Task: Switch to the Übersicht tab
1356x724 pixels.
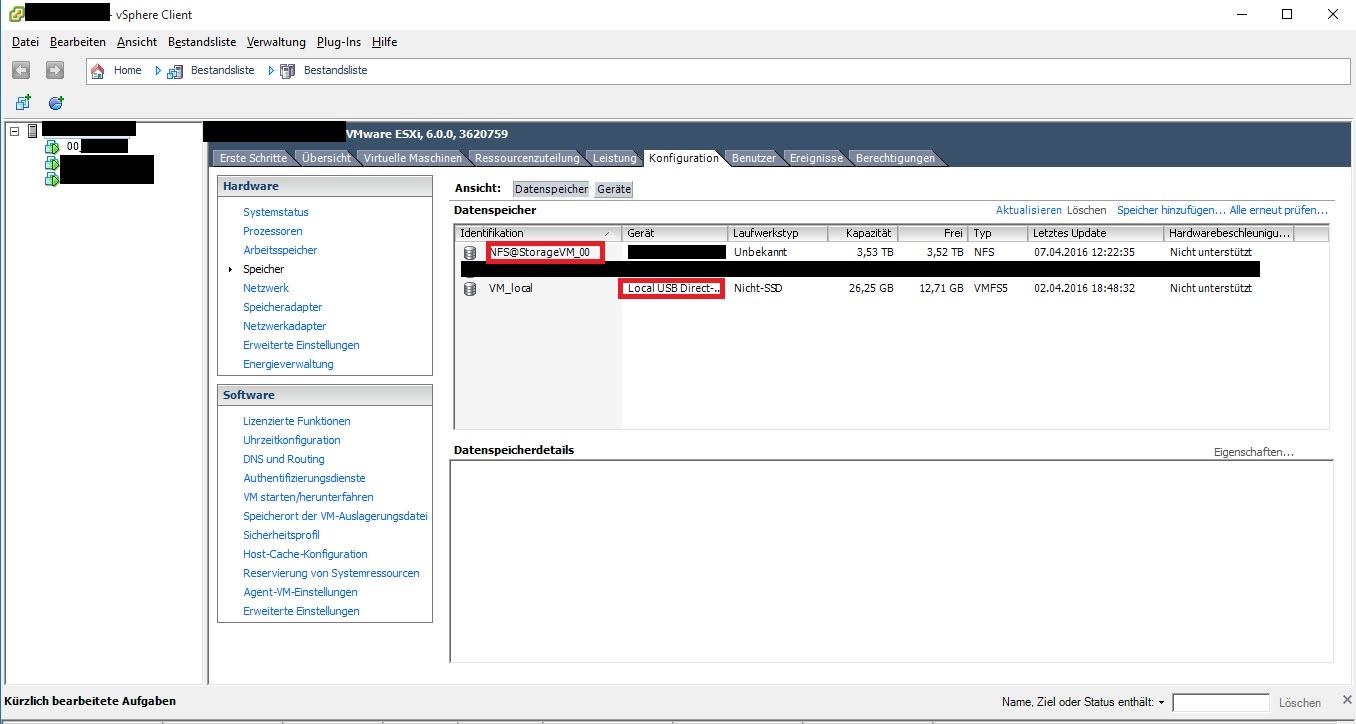Action: point(326,158)
